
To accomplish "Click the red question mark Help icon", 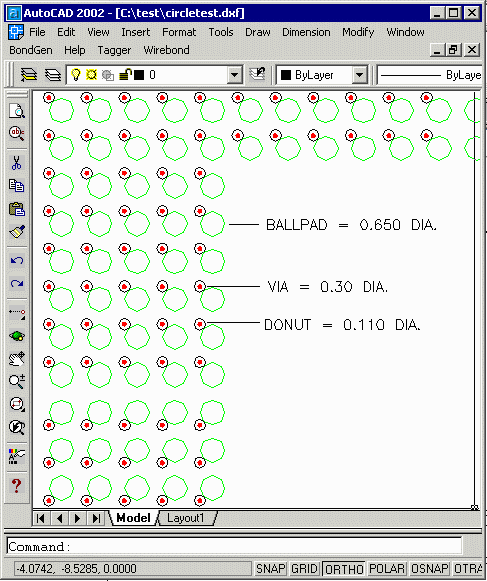I will point(17,485).
